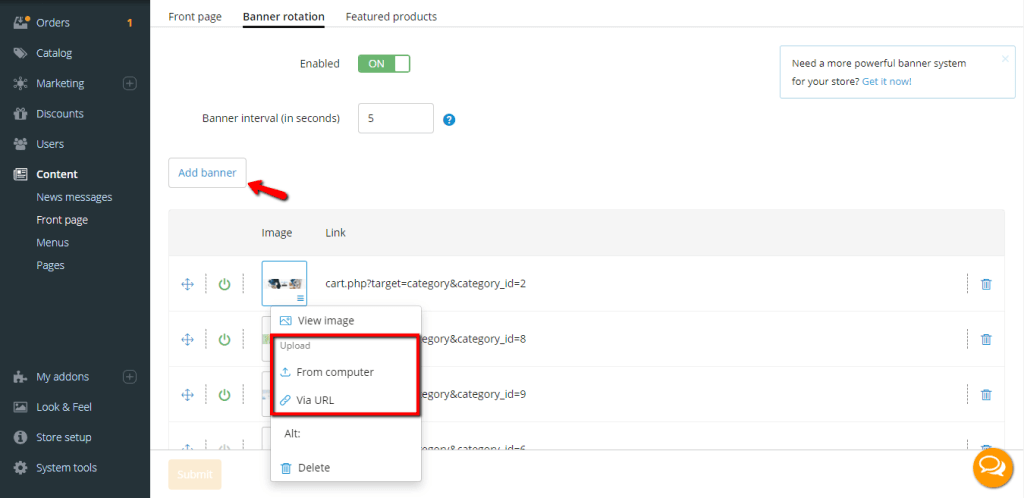Click the Marketing sidebar icon

tap(21, 84)
